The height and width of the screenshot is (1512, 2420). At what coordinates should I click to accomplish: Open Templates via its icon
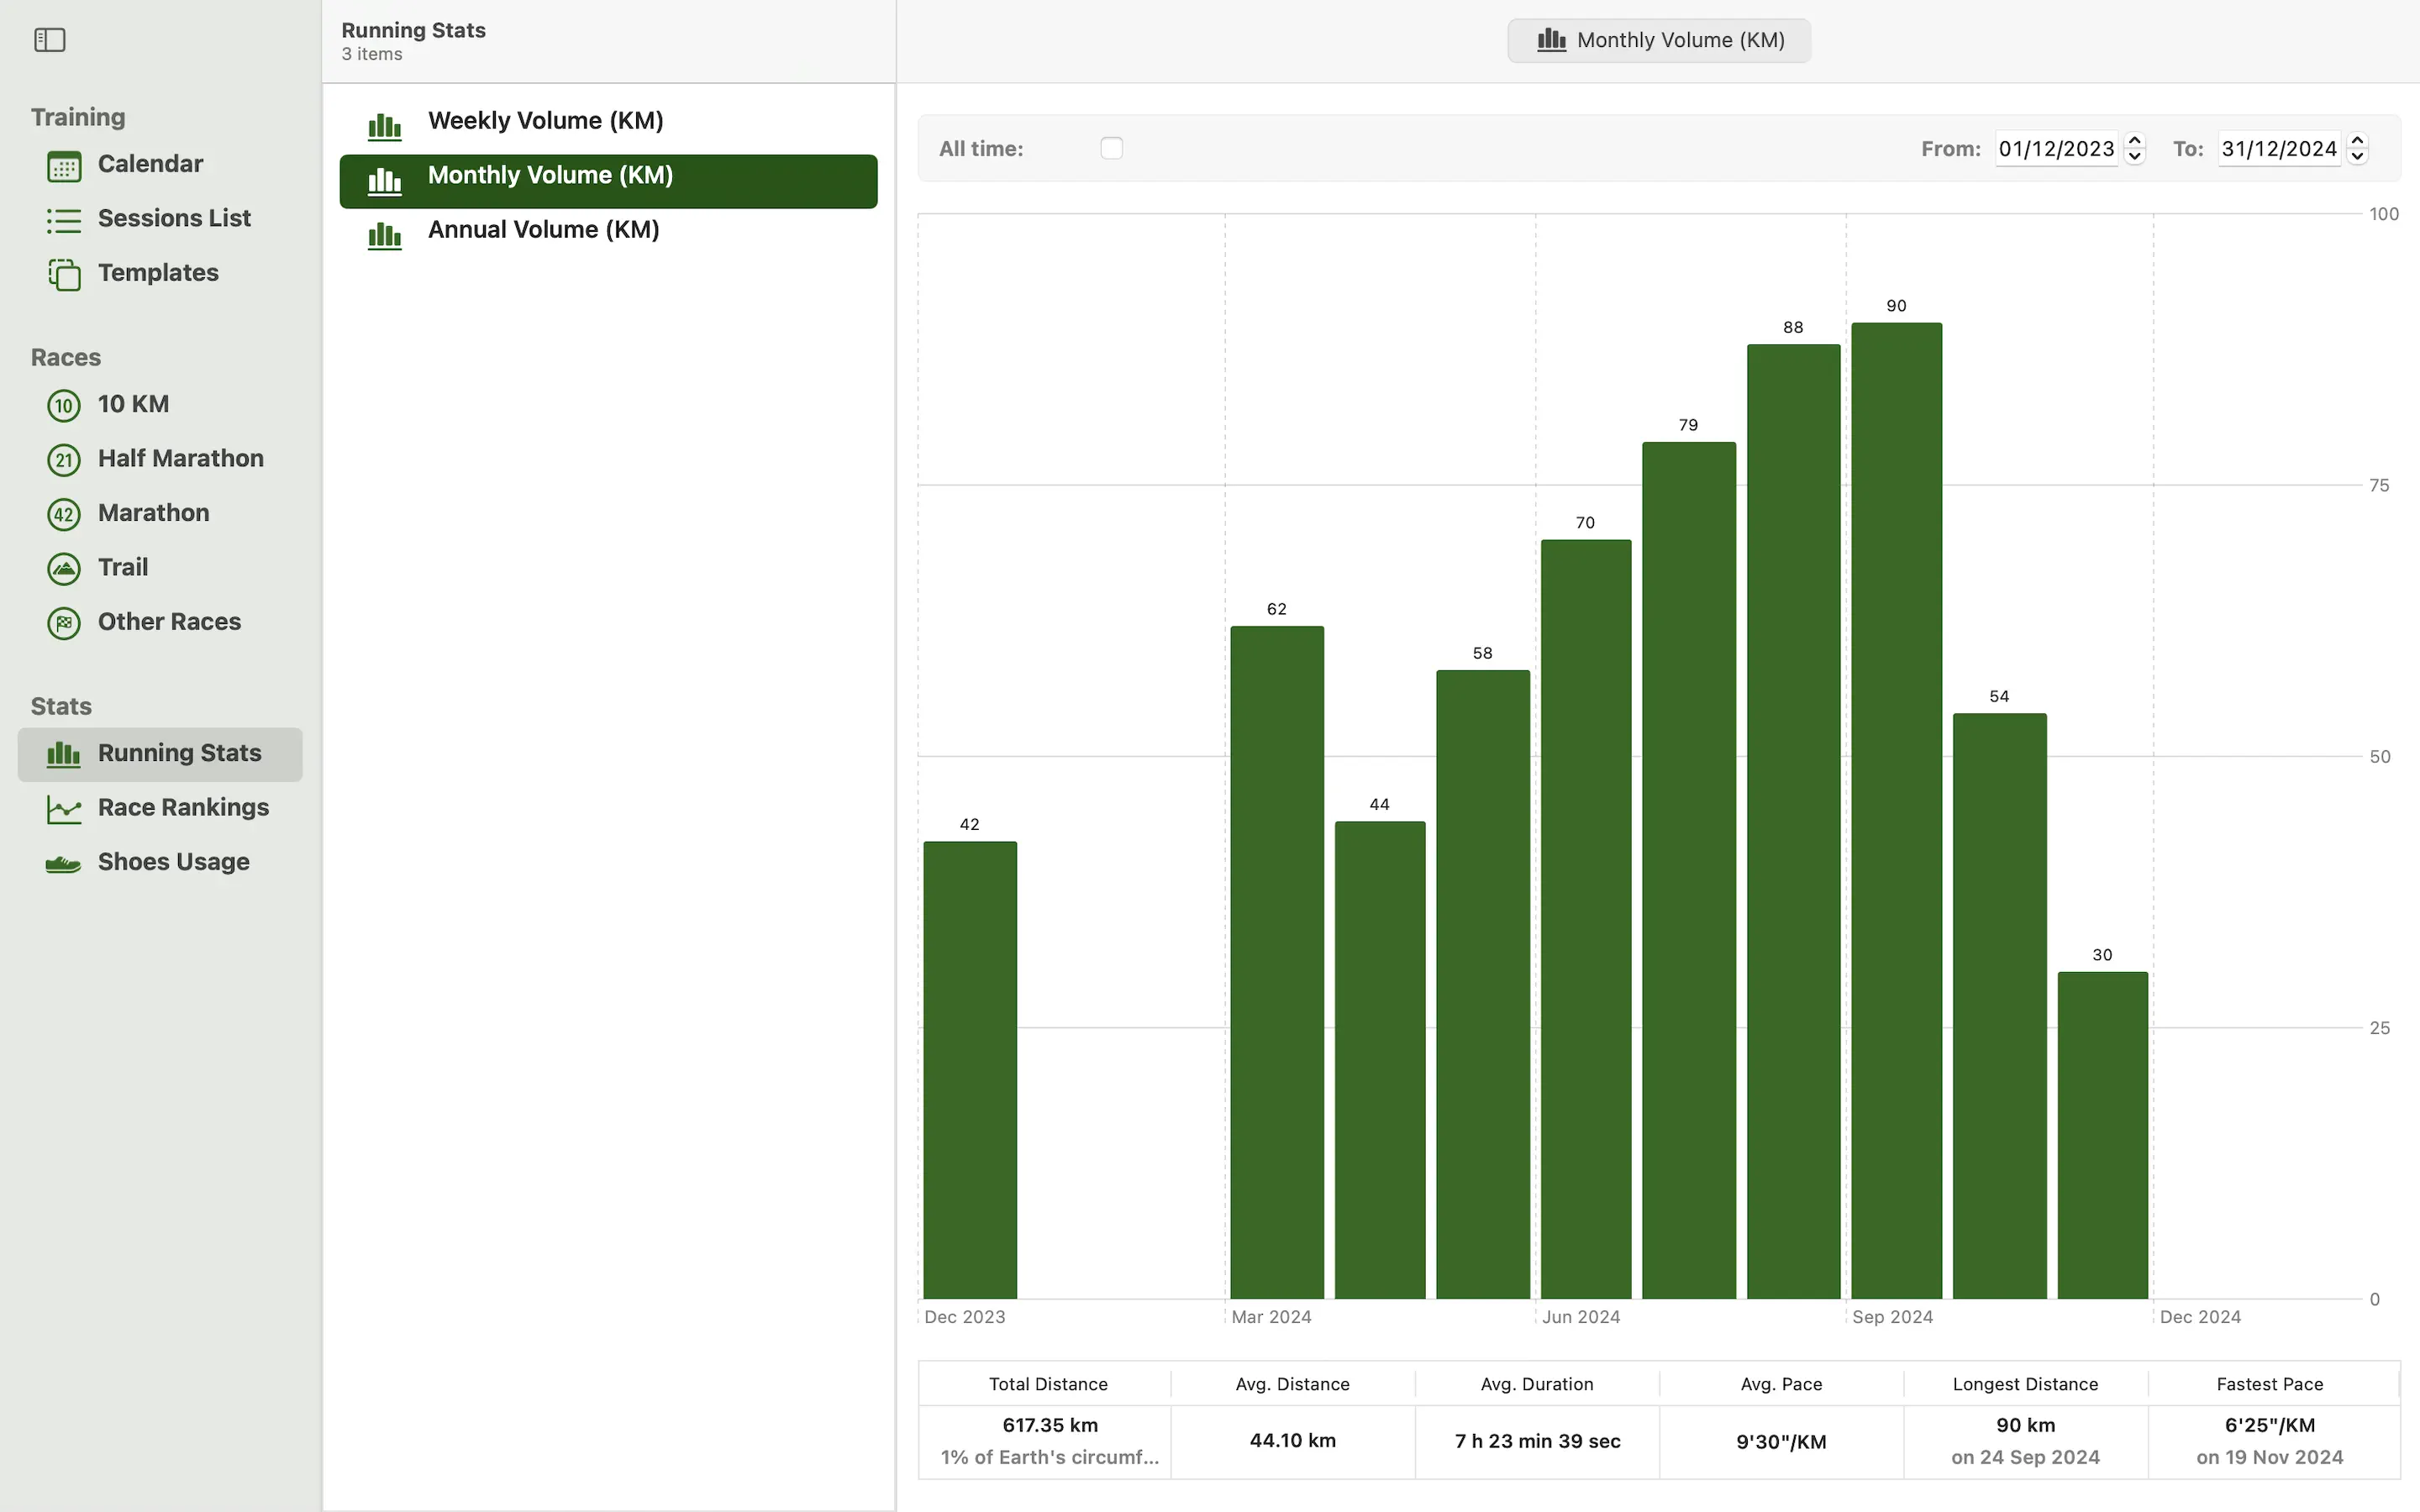[x=64, y=274]
